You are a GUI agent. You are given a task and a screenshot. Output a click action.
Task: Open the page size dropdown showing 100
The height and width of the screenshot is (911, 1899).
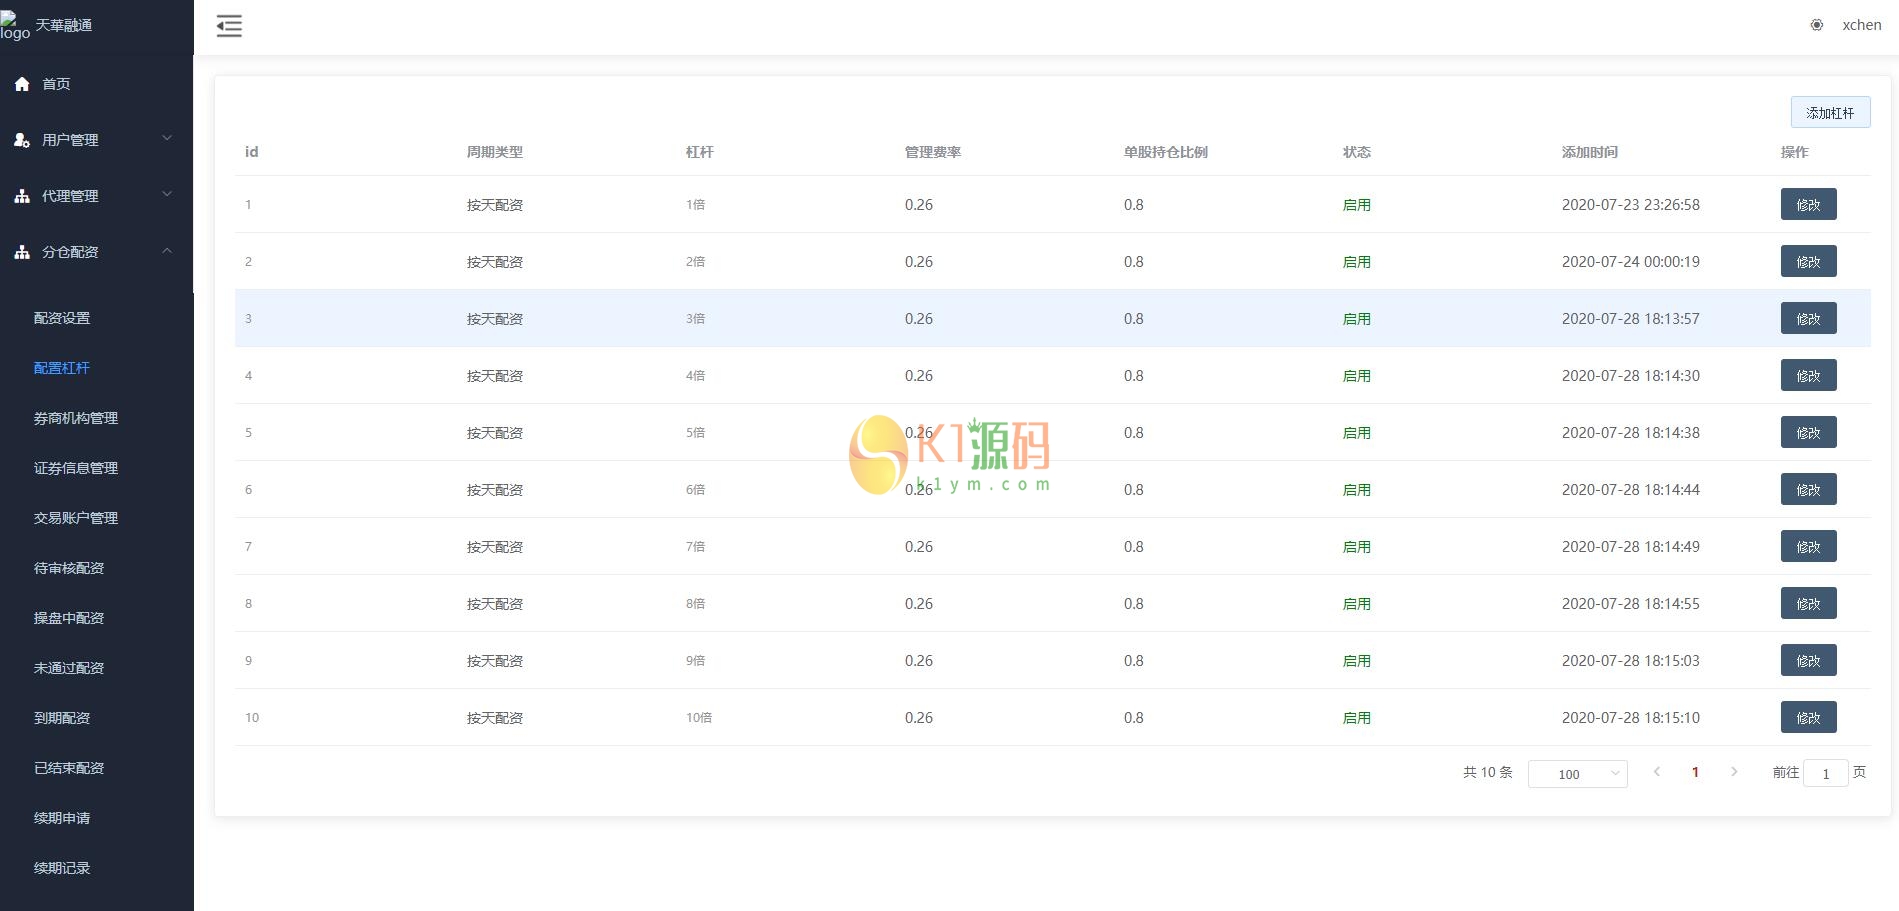point(1577,774)
